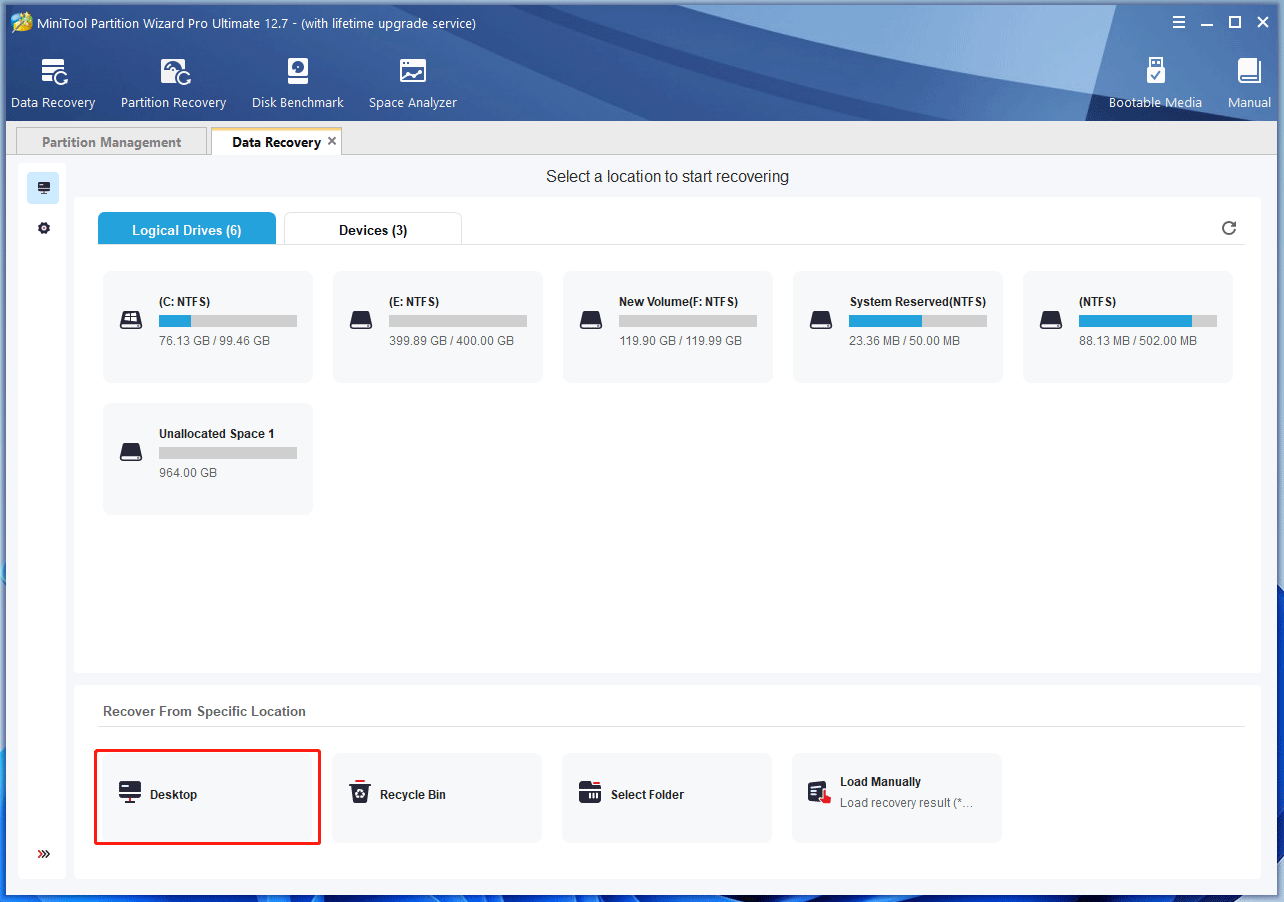Expand sidebar with double-chevron icon

pyautogui.click(x=43, y=854)
